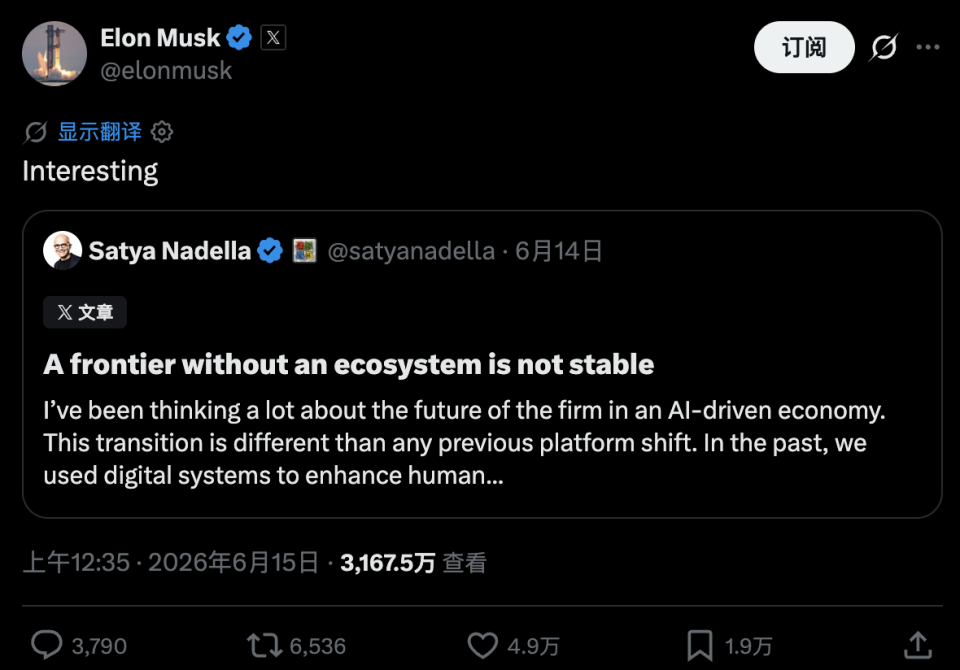Image resolution: width=960 pixels, height=670 pixels.
Task: Click 显示翻译 to show translation
Action: pos(100,132)
